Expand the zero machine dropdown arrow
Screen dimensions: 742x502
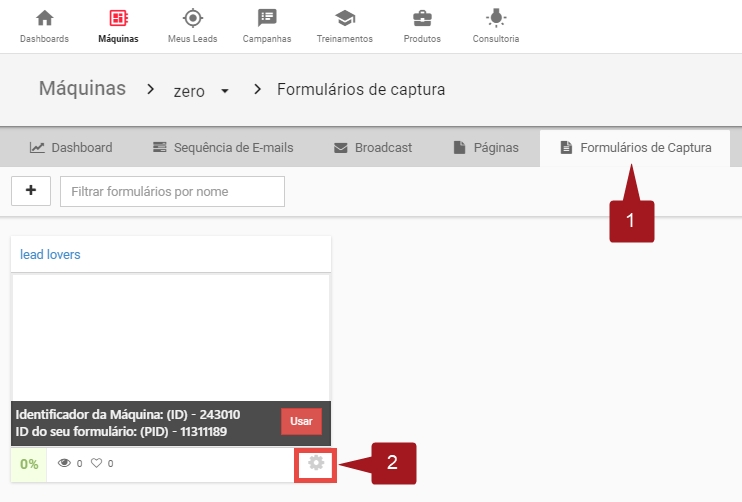(225, 91)
